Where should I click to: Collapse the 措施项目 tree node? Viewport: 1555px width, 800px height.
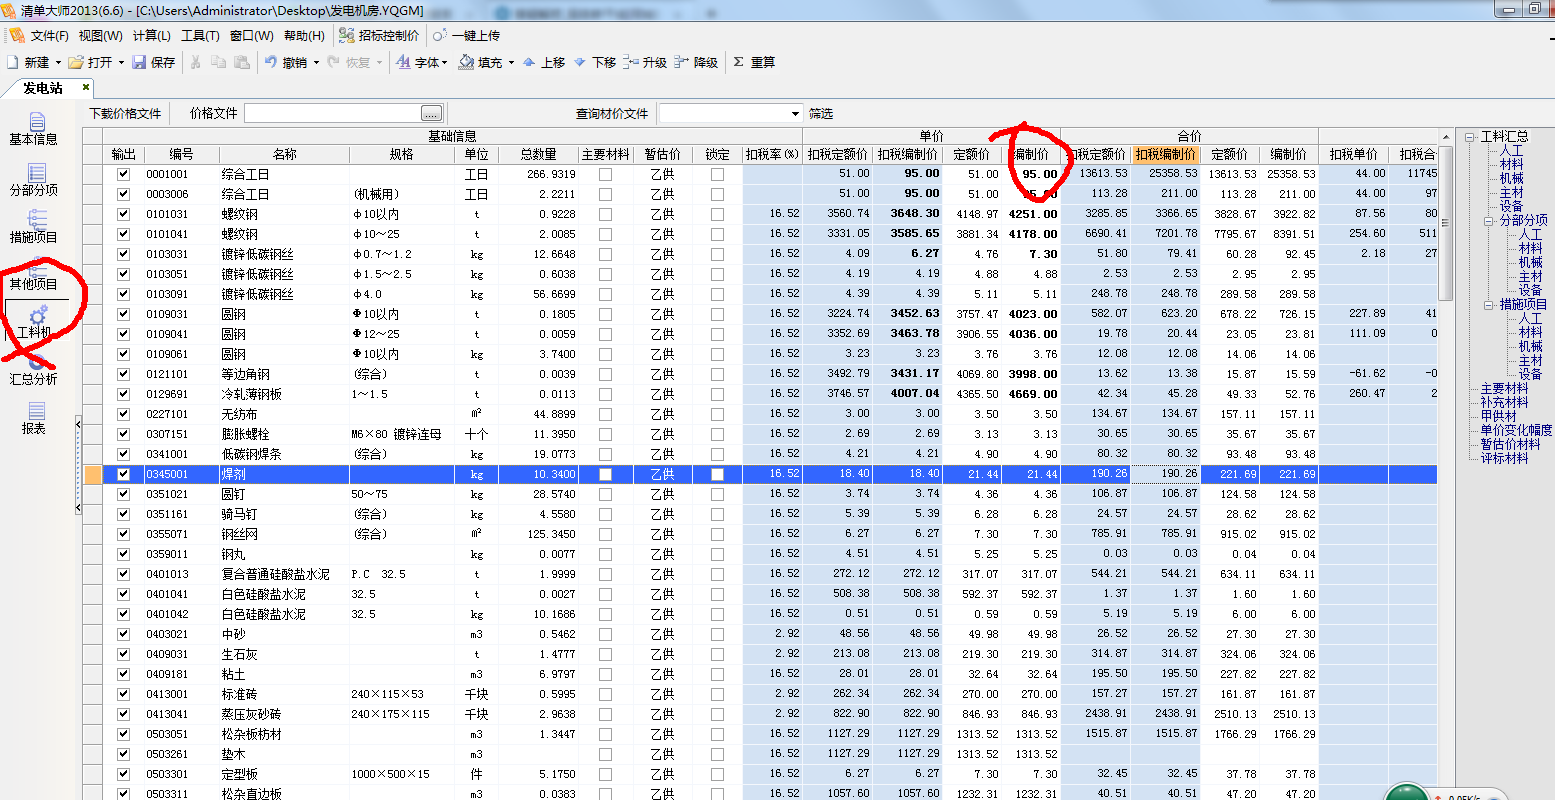pos(1489,305)
